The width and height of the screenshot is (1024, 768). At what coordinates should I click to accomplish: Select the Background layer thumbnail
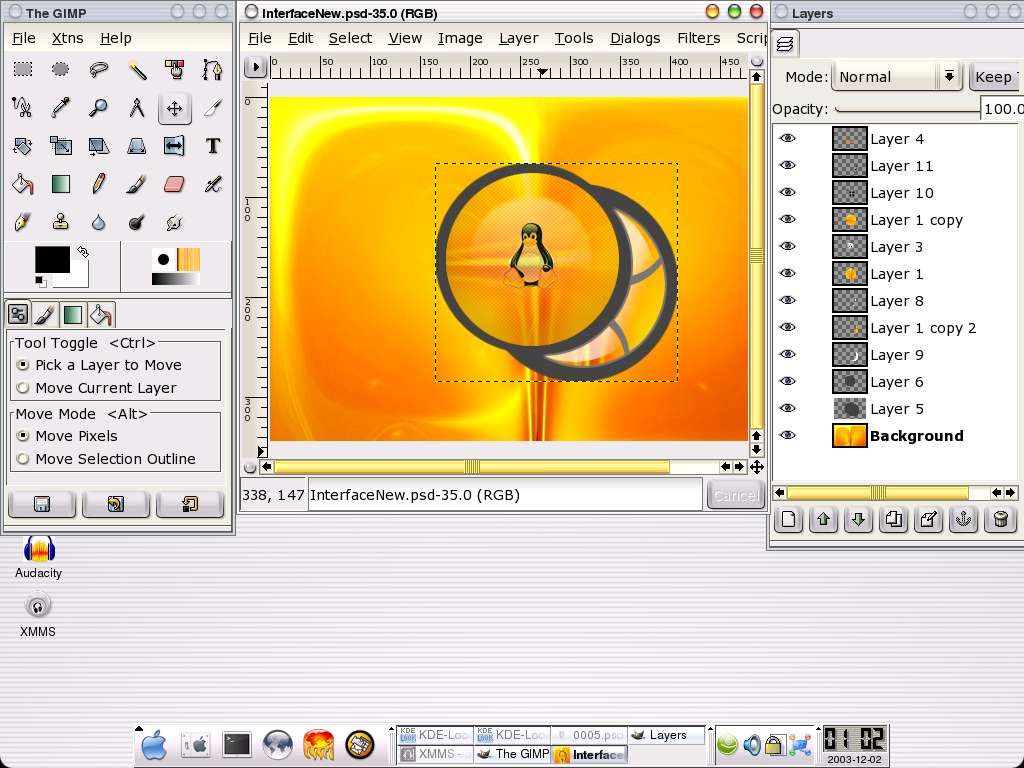pyautogui.click(x=849, y=436)
